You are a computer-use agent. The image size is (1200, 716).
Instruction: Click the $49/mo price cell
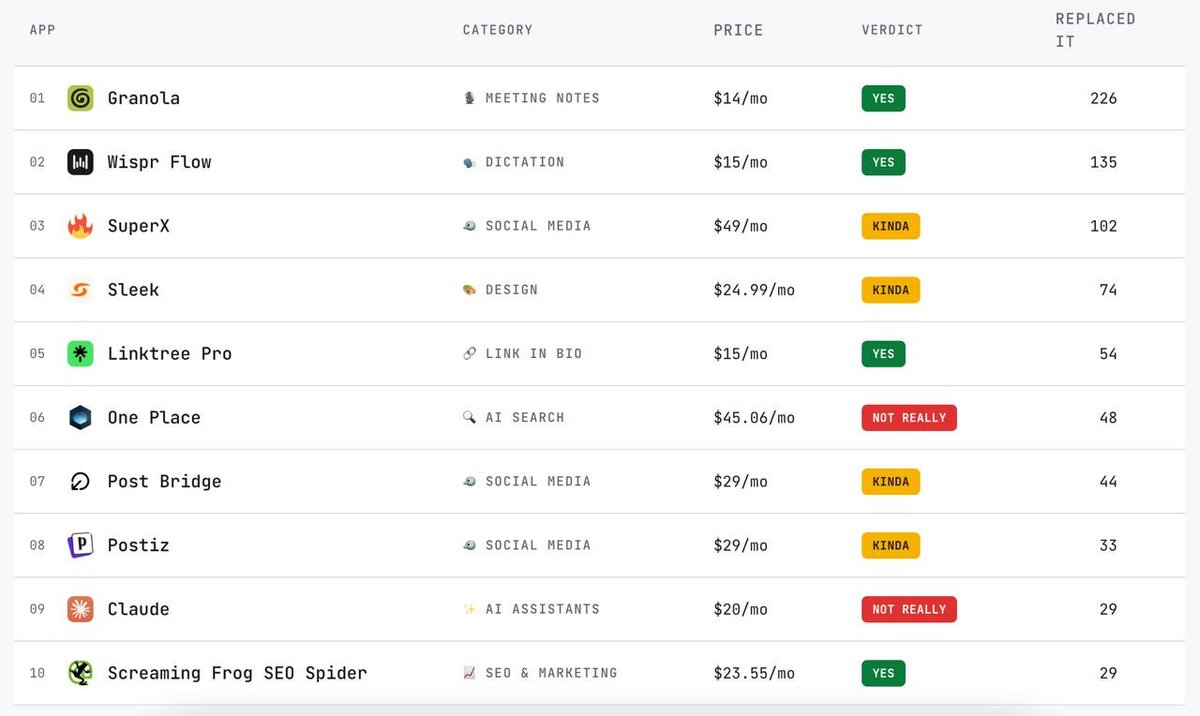tap(741, 226)
